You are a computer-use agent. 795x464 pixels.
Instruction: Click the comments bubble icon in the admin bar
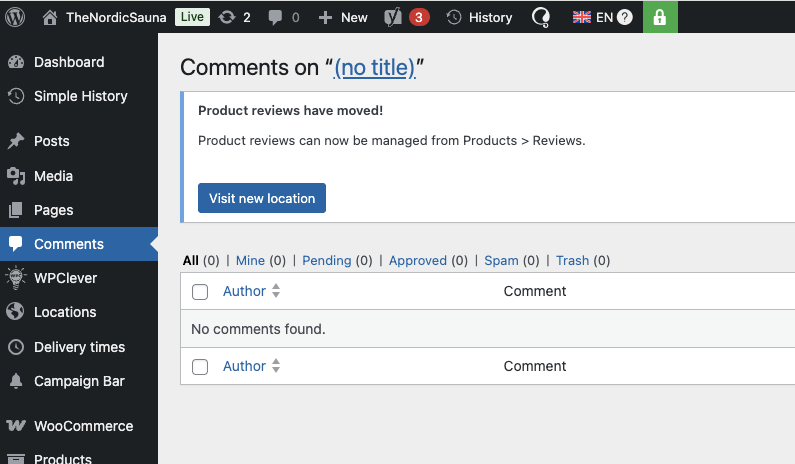point(275,18)
